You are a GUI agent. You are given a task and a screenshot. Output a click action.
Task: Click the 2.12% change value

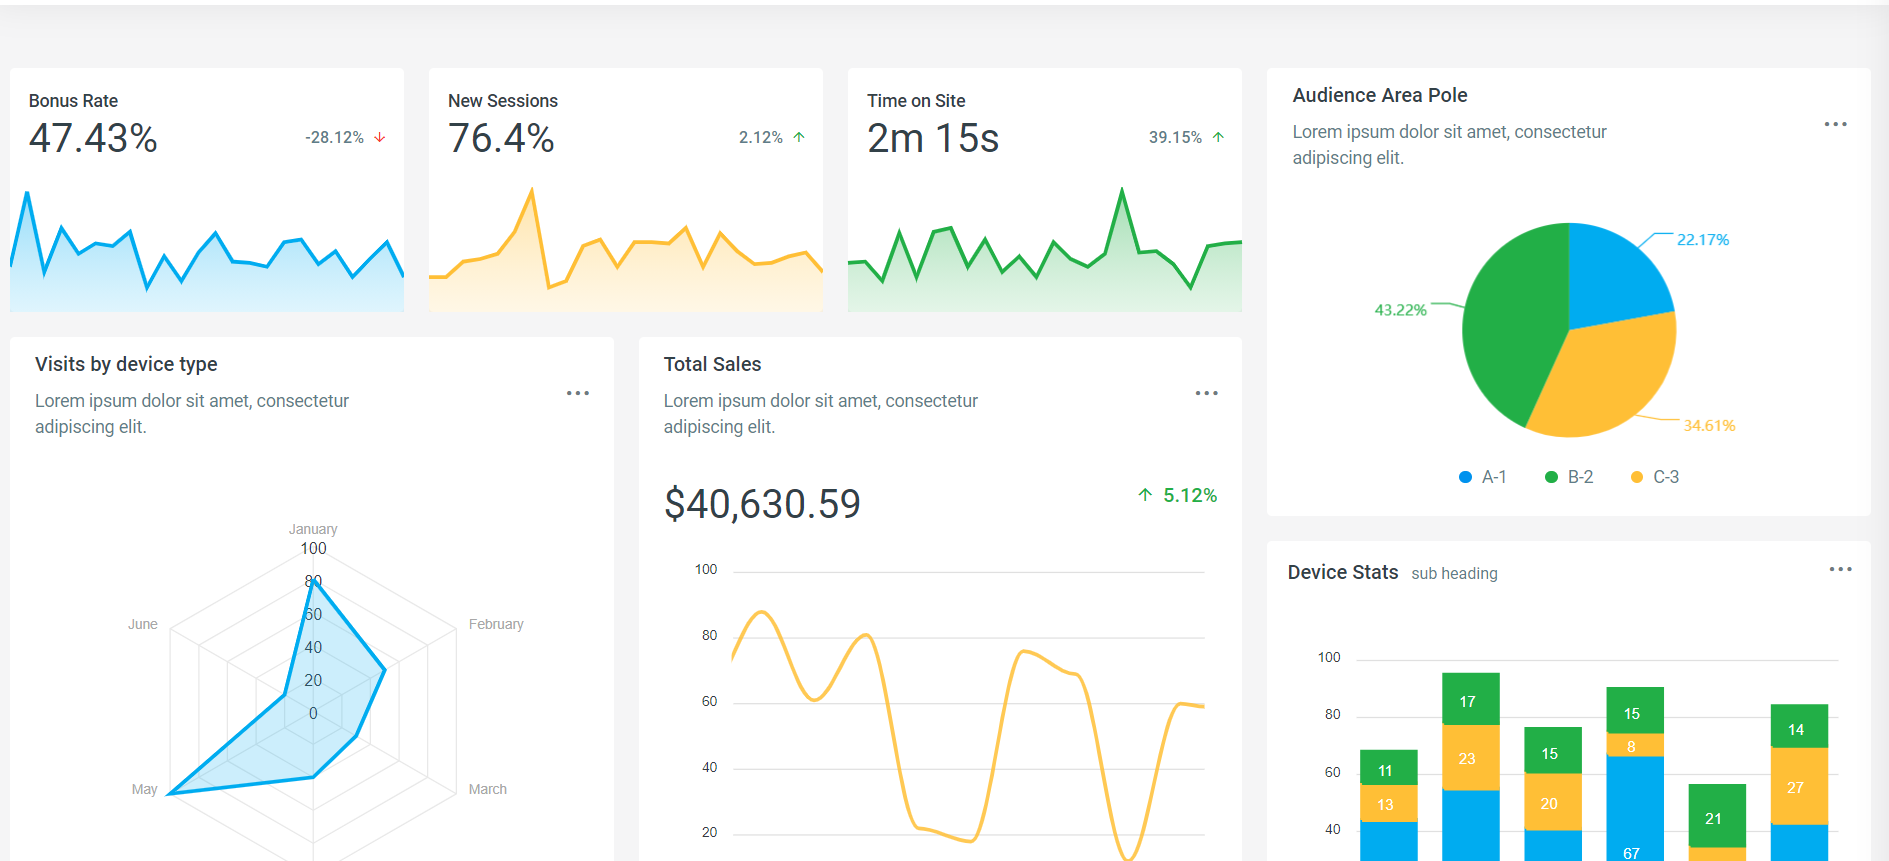click(x=760, y=137)
